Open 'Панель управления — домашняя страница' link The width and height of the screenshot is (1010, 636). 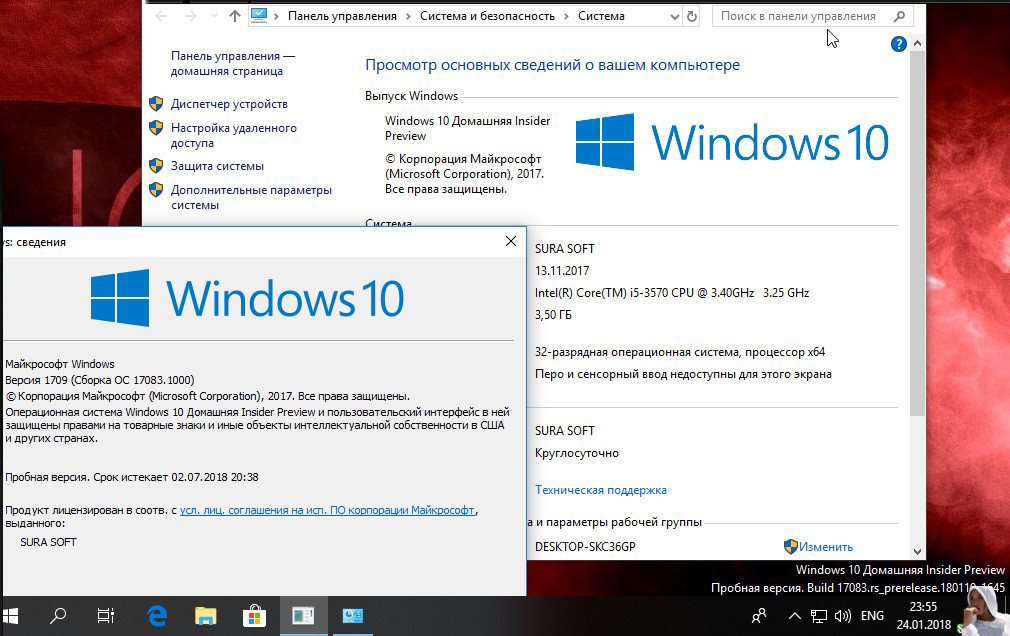(233, 63)
